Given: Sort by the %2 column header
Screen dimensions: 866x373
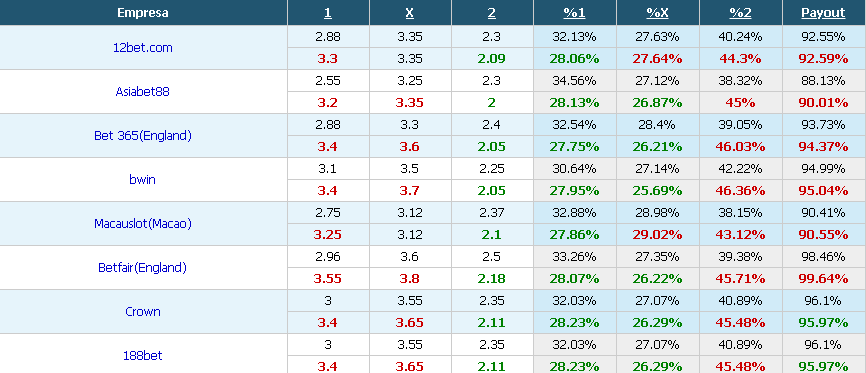Looking at the screenshot, I should point(740,13).
